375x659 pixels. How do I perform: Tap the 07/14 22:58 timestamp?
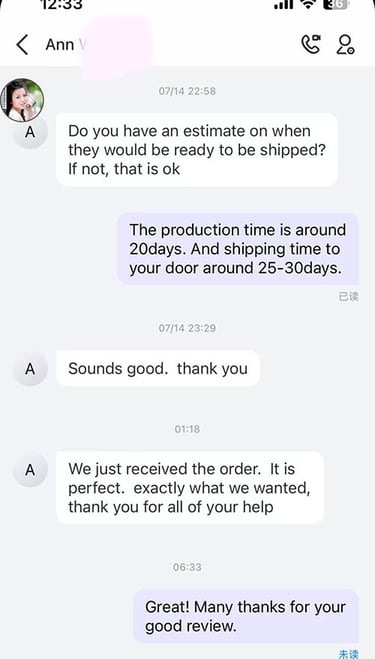click(187, 91)
